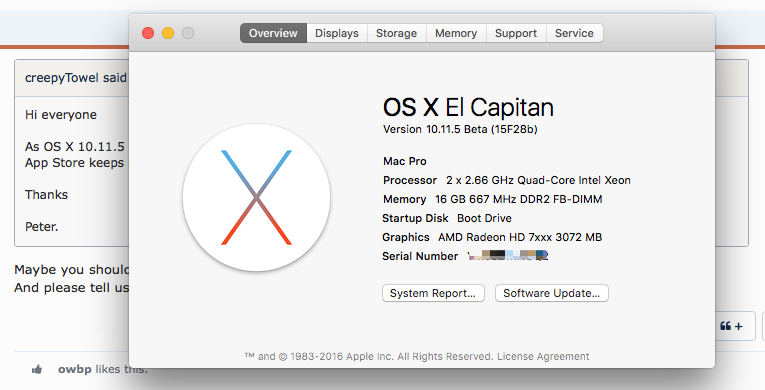
Task: Click the disabled gray zoom button
Action: tap(188, 33)
